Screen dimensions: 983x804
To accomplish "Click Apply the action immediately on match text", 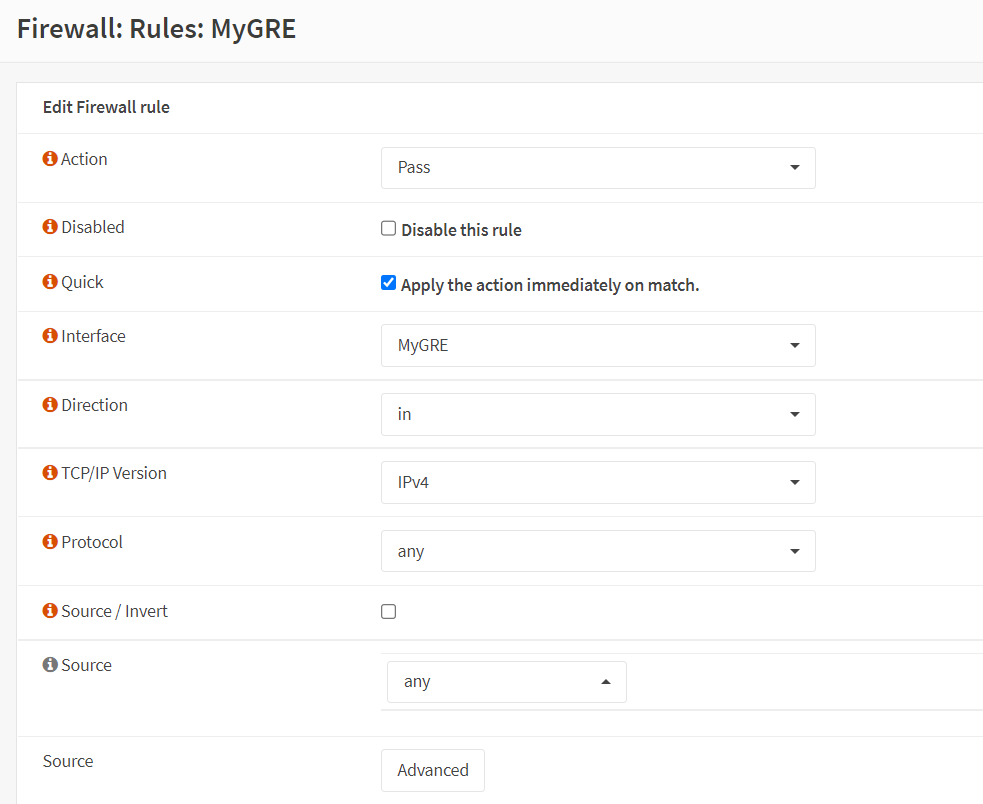I will (550, 285).
